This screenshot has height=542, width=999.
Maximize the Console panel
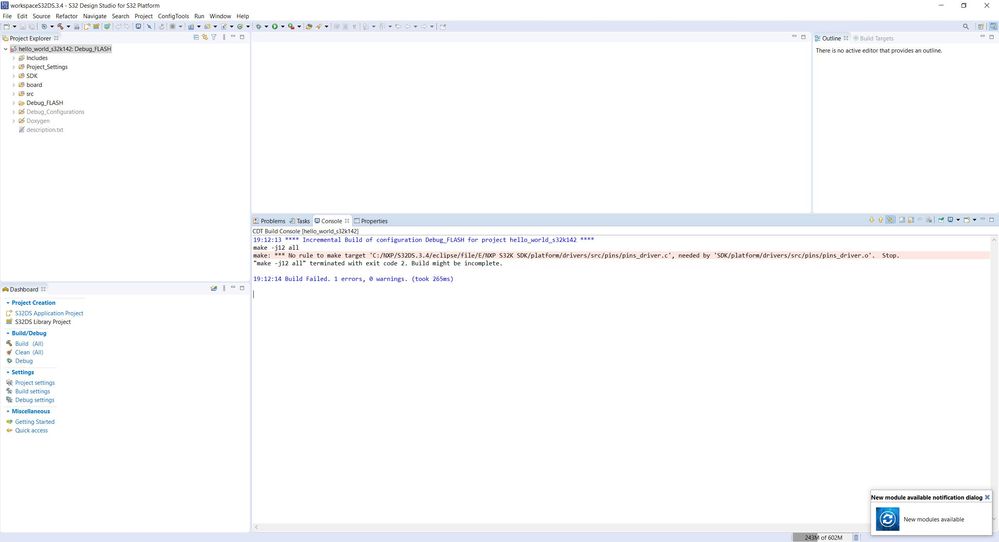pos(991,220)
